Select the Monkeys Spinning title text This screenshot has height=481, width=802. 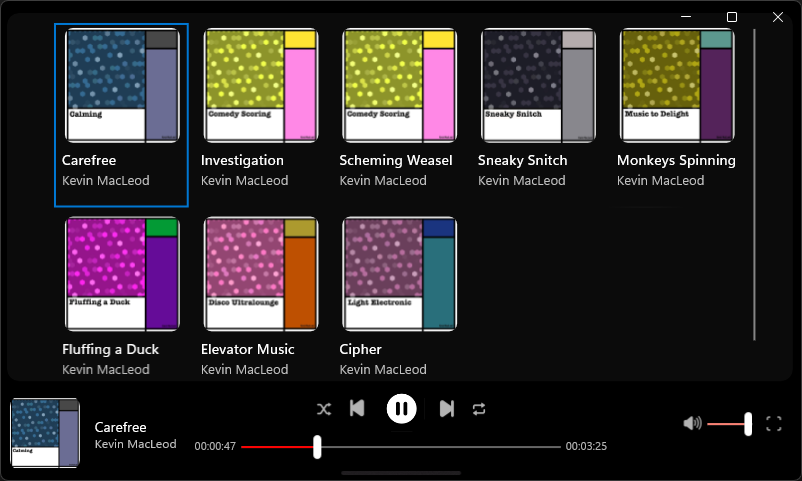point(676,160)
